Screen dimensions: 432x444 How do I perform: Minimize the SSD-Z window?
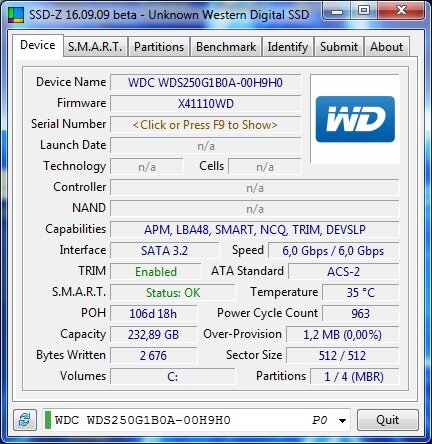click(337, 12)
